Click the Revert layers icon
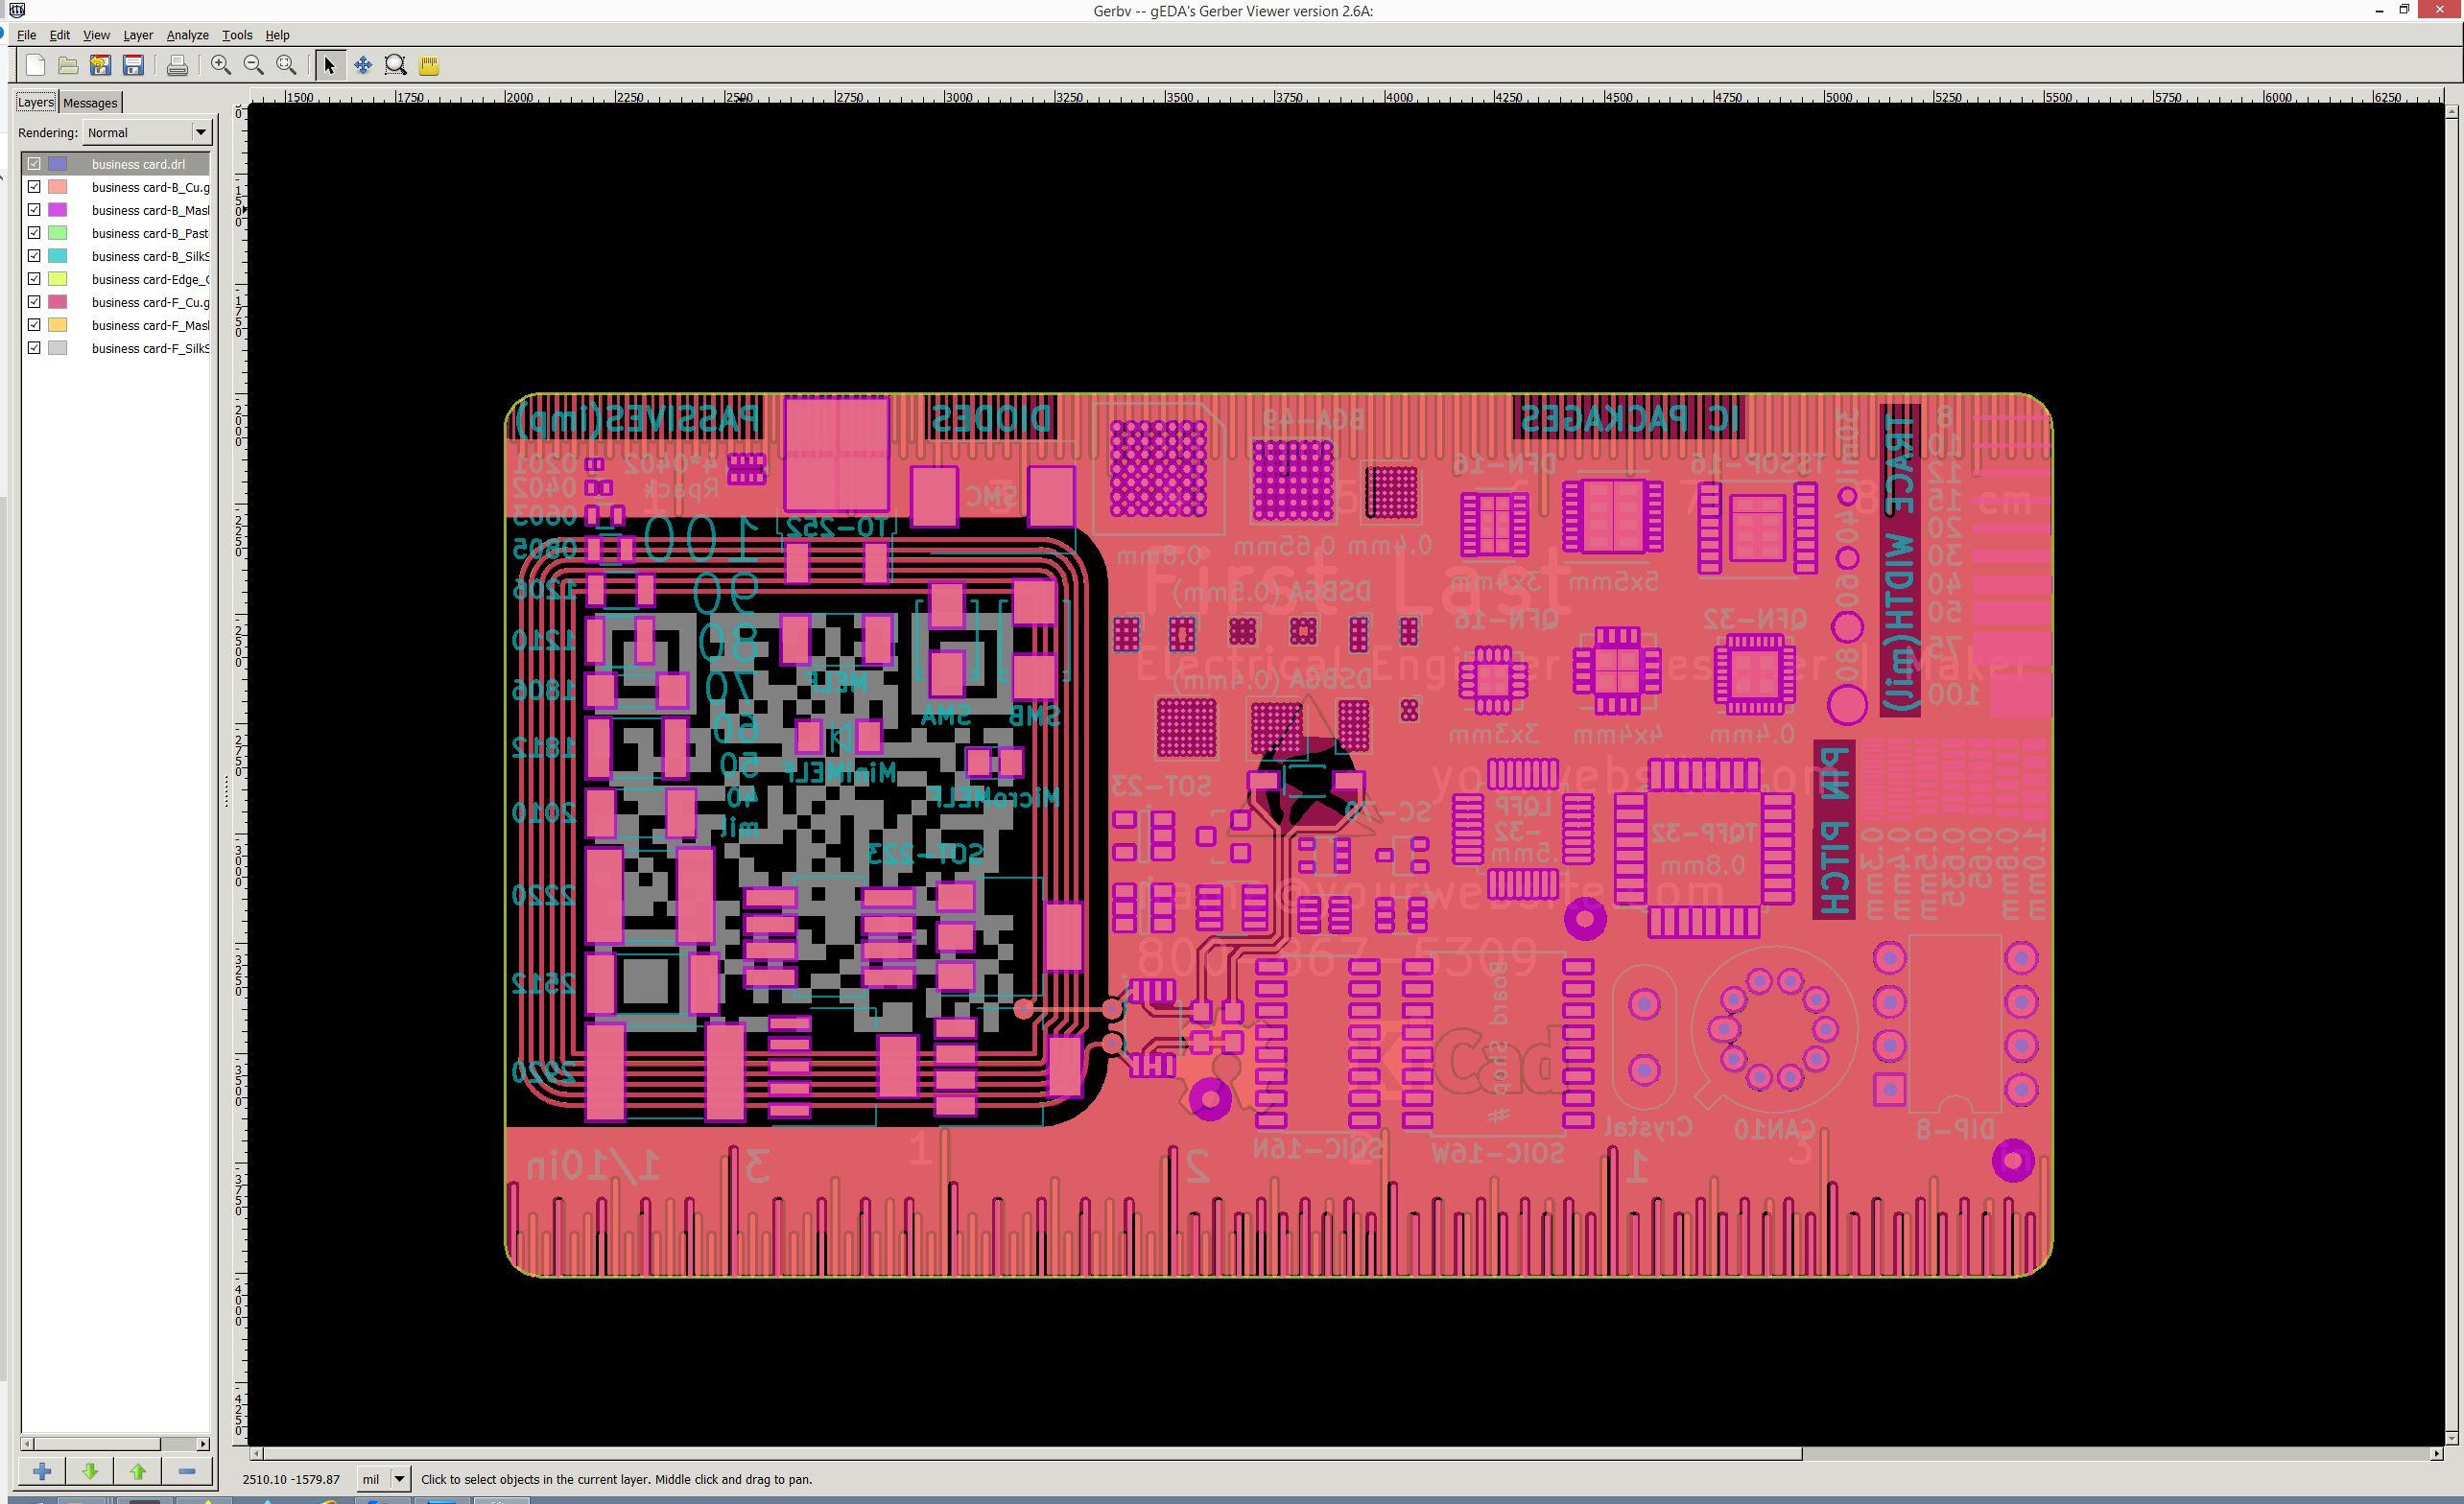 (x=100, y=66)
